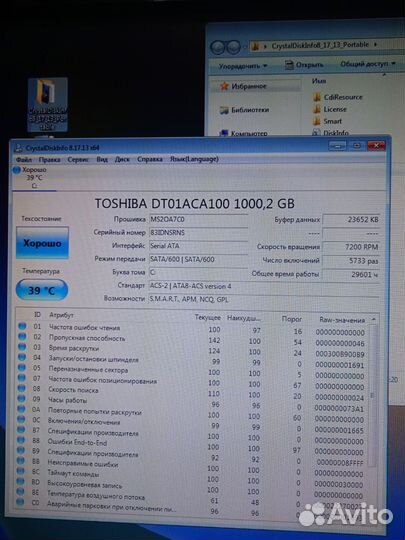
Task: Click the Число включений value 5733 раз
Action: tap(351, 261)
